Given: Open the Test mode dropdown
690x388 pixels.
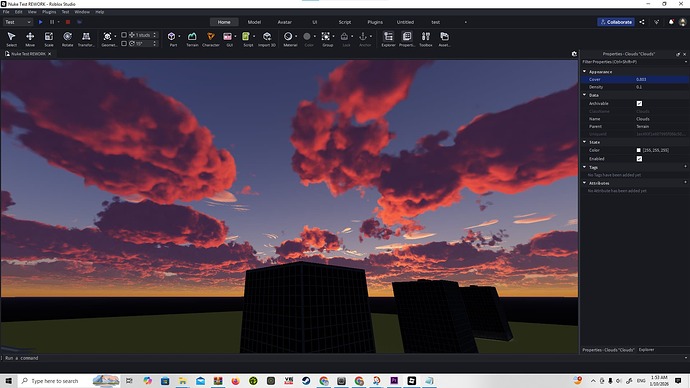Looking at the screenshot, I should [18, 22].
